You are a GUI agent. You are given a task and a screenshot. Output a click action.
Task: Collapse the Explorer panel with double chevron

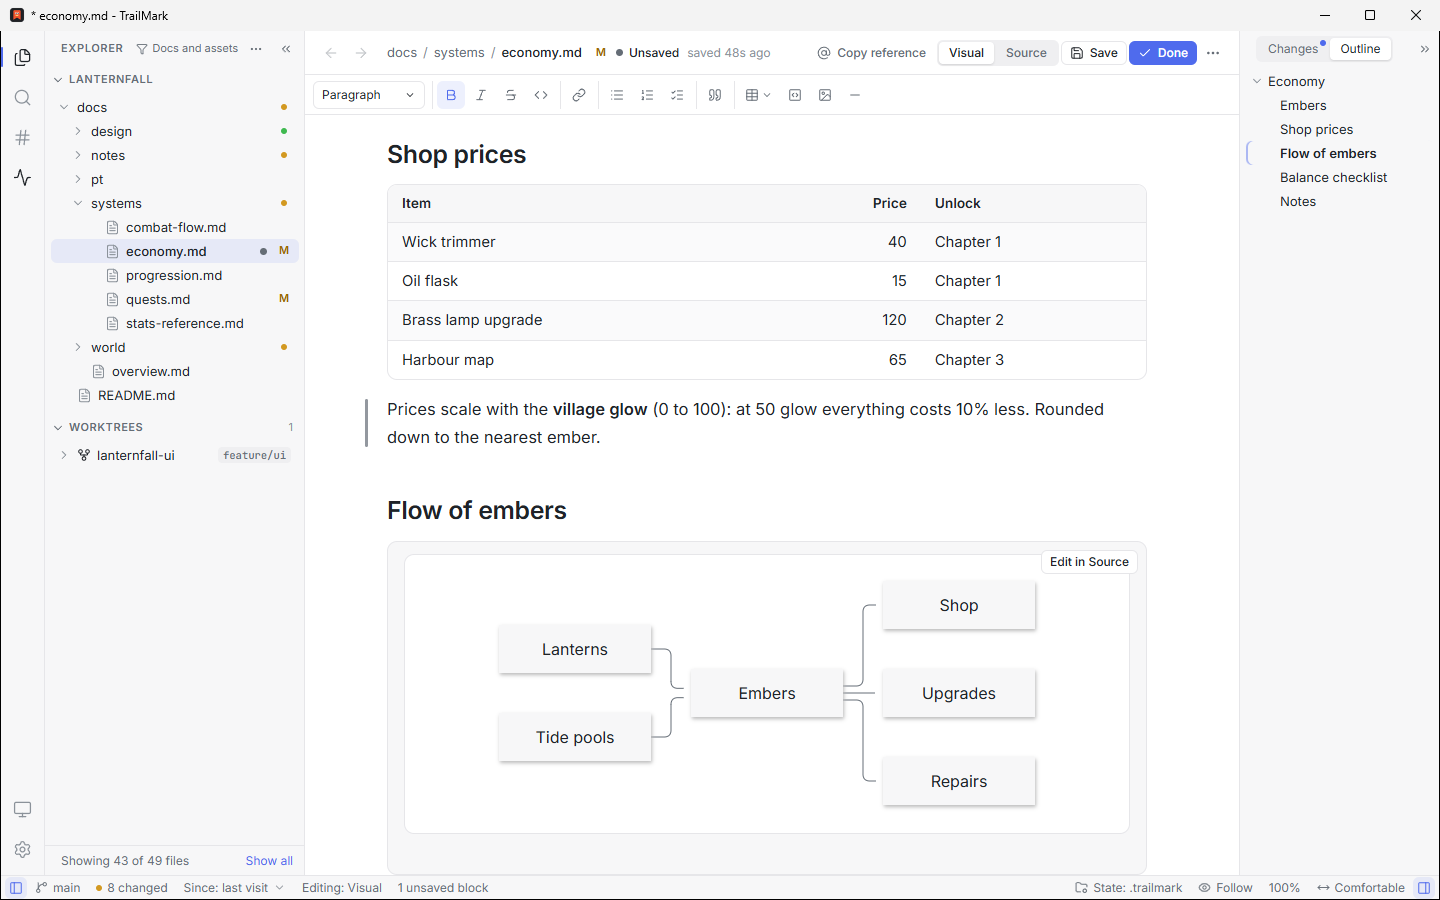286,48
